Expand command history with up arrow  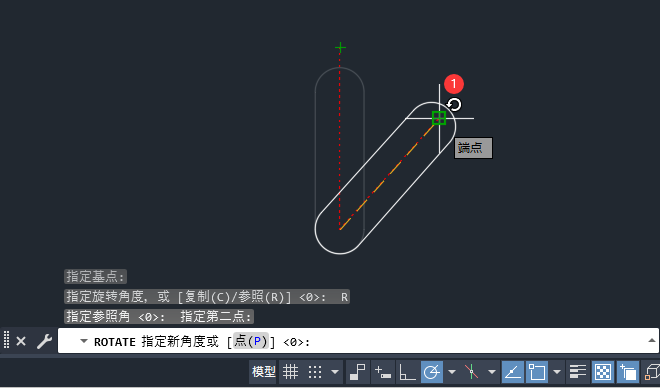point(652,340)
